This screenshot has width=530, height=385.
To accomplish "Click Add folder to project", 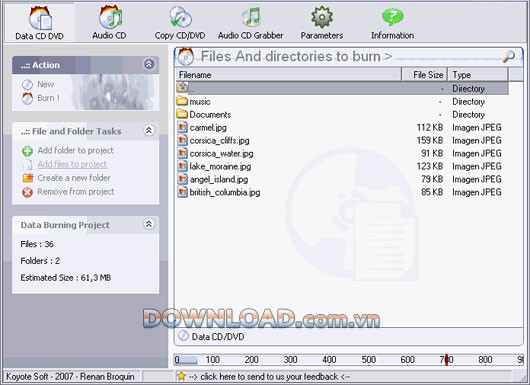I will (75, 150).
